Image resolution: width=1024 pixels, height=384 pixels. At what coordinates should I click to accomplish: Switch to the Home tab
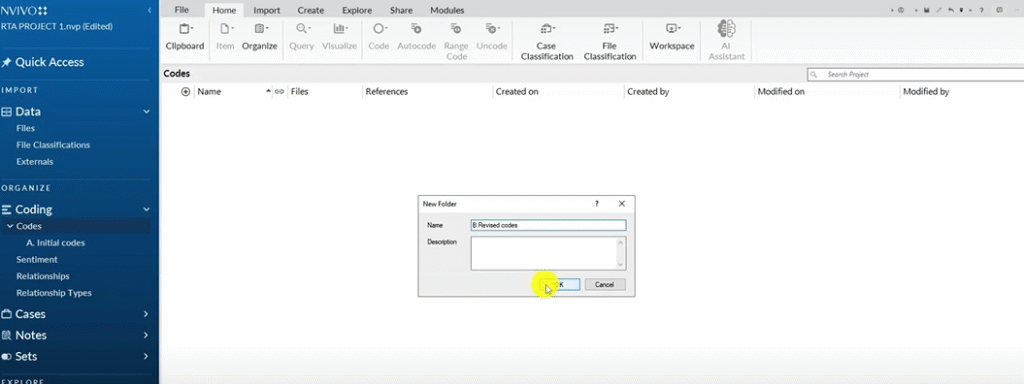(224, 10)
